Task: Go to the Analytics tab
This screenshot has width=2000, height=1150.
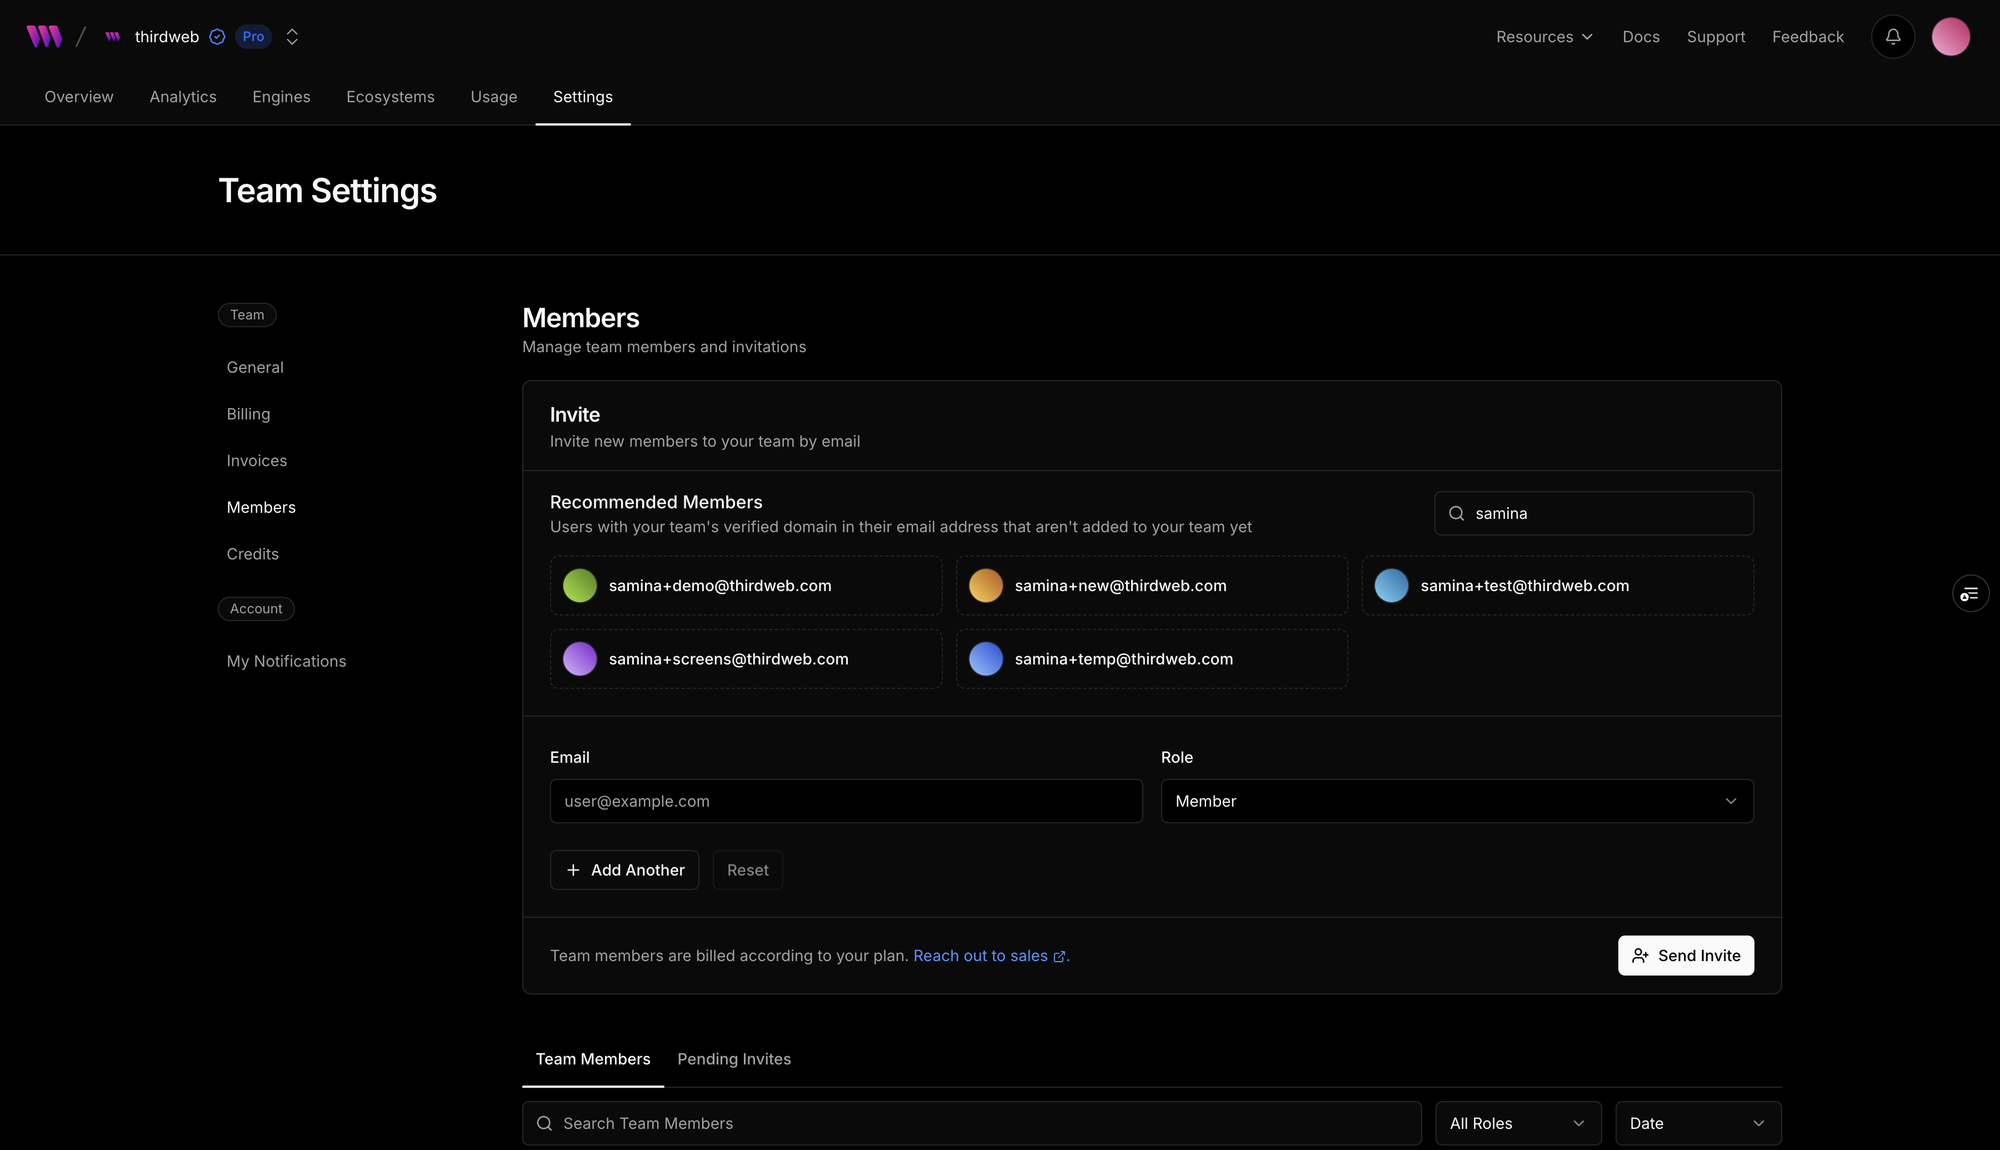Action: coord(183,97)
